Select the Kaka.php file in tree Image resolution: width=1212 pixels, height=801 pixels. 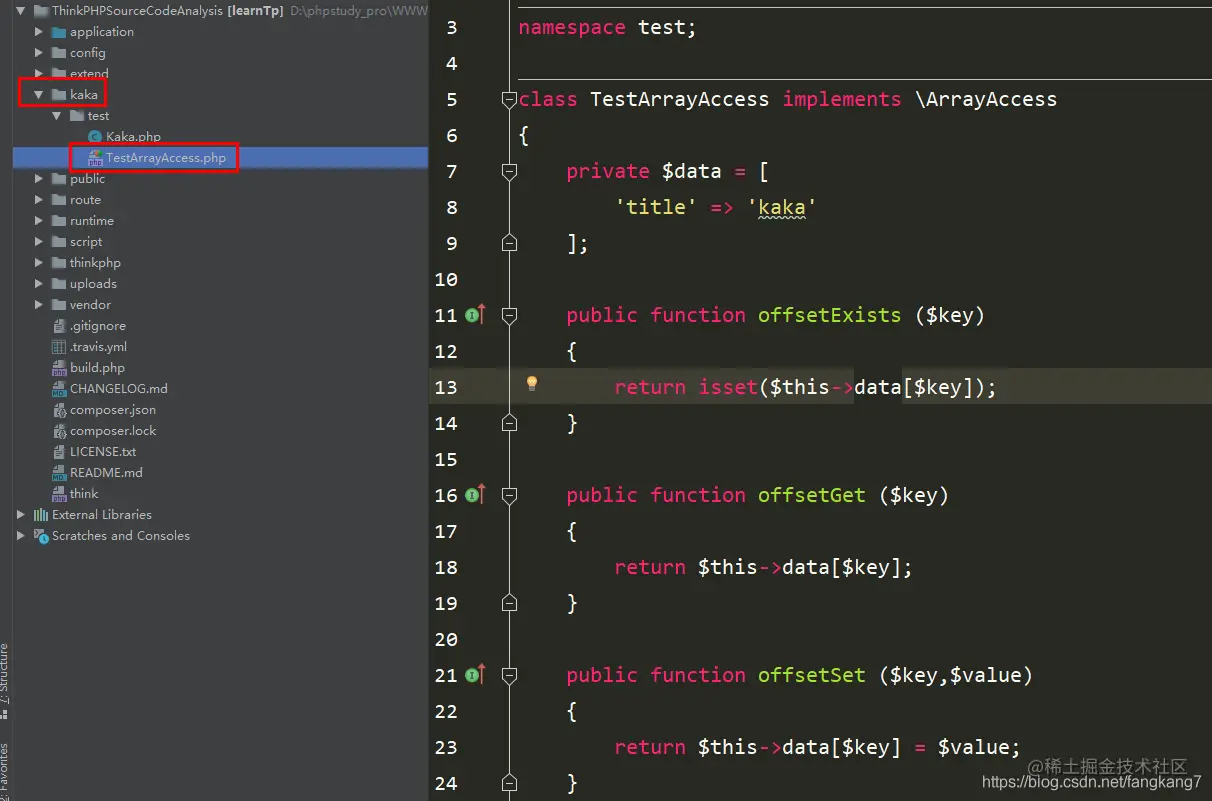tap(133, 137)
